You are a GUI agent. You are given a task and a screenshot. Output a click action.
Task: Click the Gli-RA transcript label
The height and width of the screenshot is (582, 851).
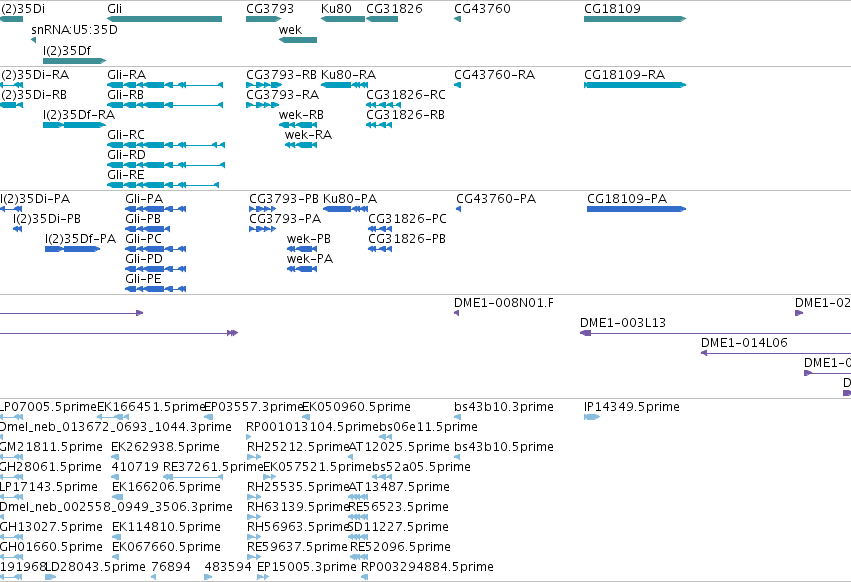click(126, 74)
